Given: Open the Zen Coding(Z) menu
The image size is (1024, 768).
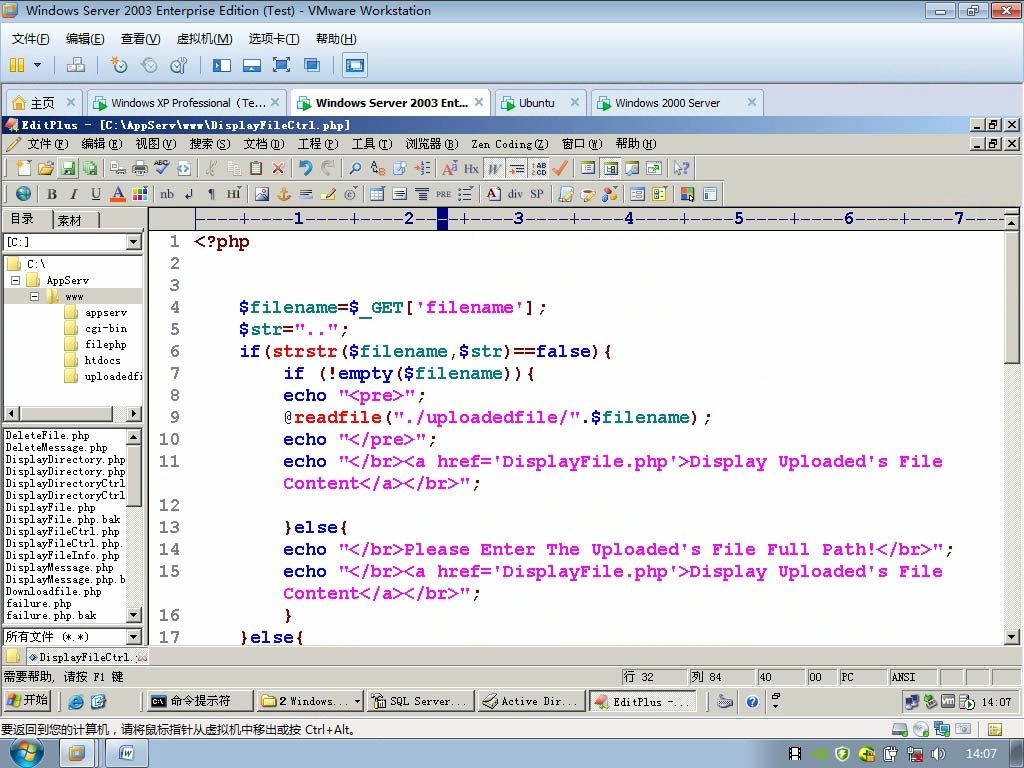Looking at the screenshot, I should pyautogui.click(x=509, y=144).
